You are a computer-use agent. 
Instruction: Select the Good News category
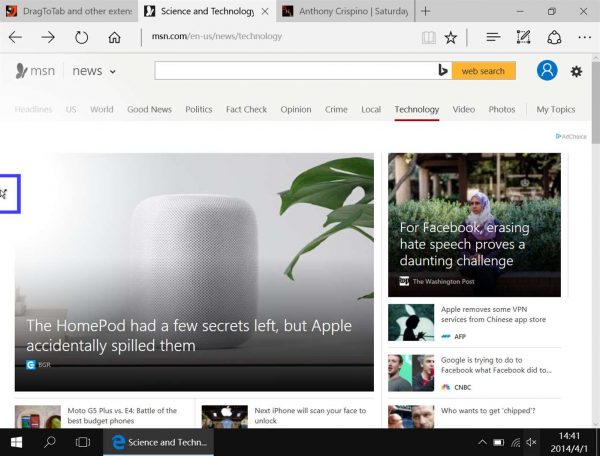[149, 109]
